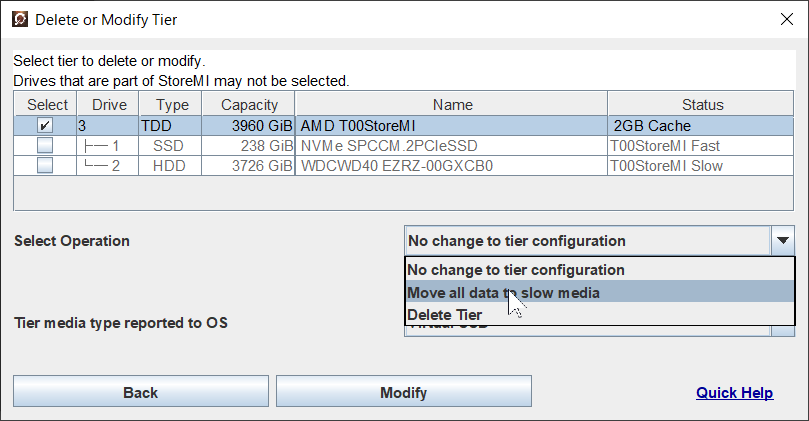Click the '3960 GiB' capacity cell
This screenshot has width=809, height=421.
click(248, 125)
